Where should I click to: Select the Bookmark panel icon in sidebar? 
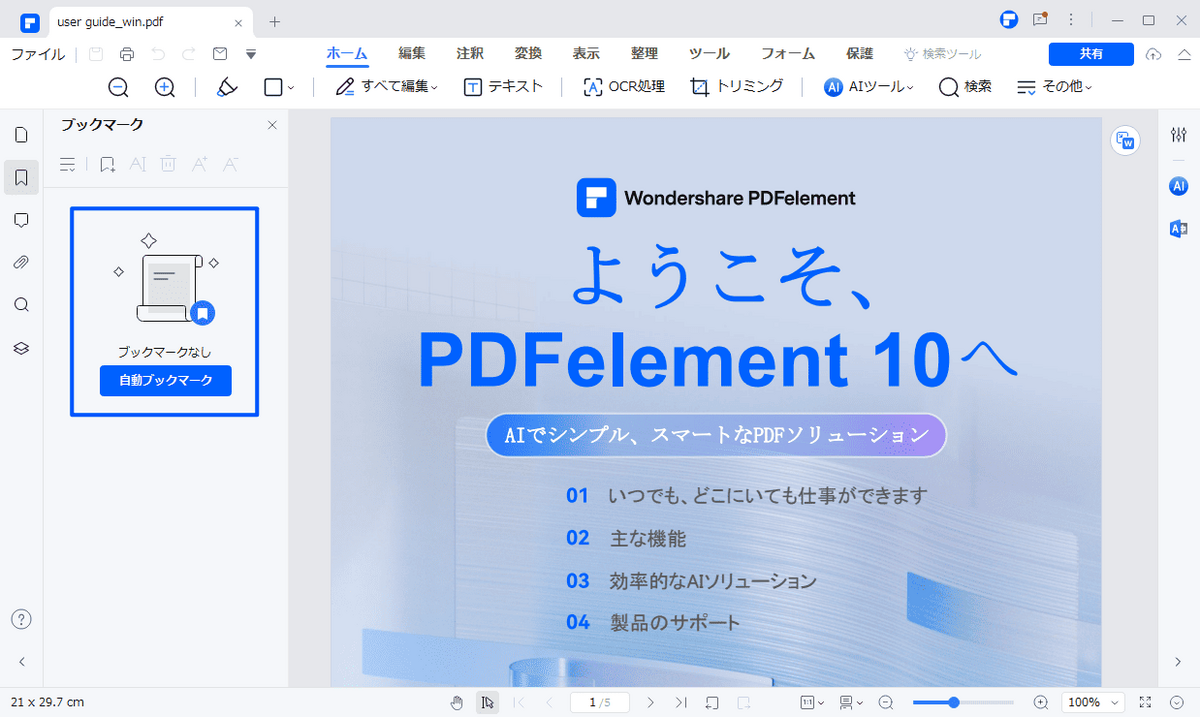point(21,177)
